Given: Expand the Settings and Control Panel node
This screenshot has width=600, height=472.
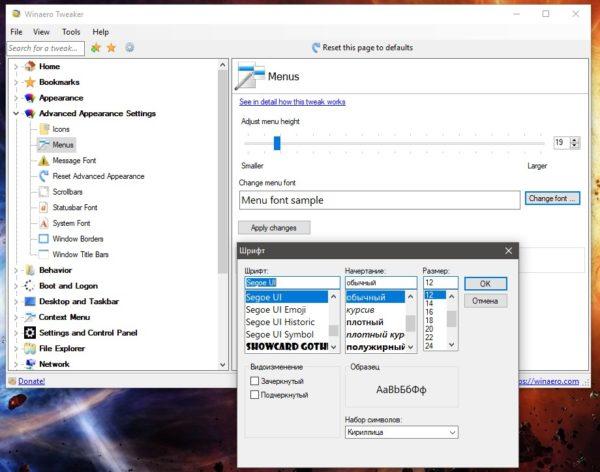Looking at the screenshot, I should [x=16, y=333].
